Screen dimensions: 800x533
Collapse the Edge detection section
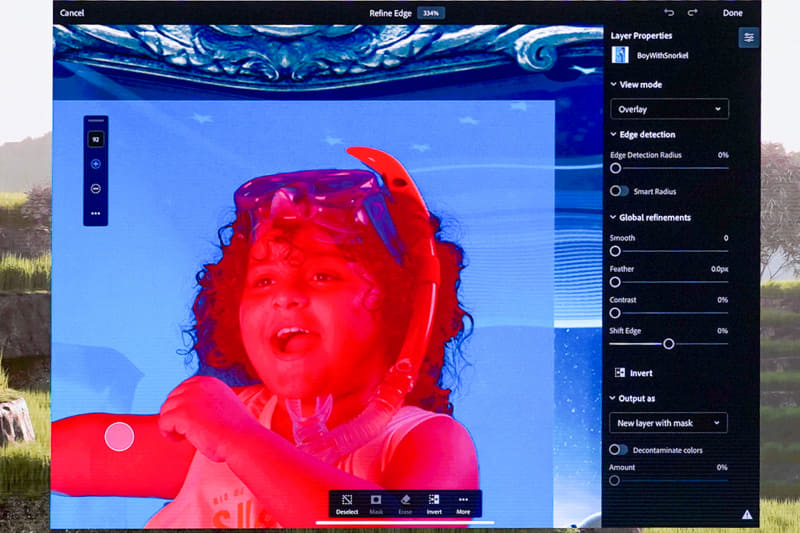point(613,134)
